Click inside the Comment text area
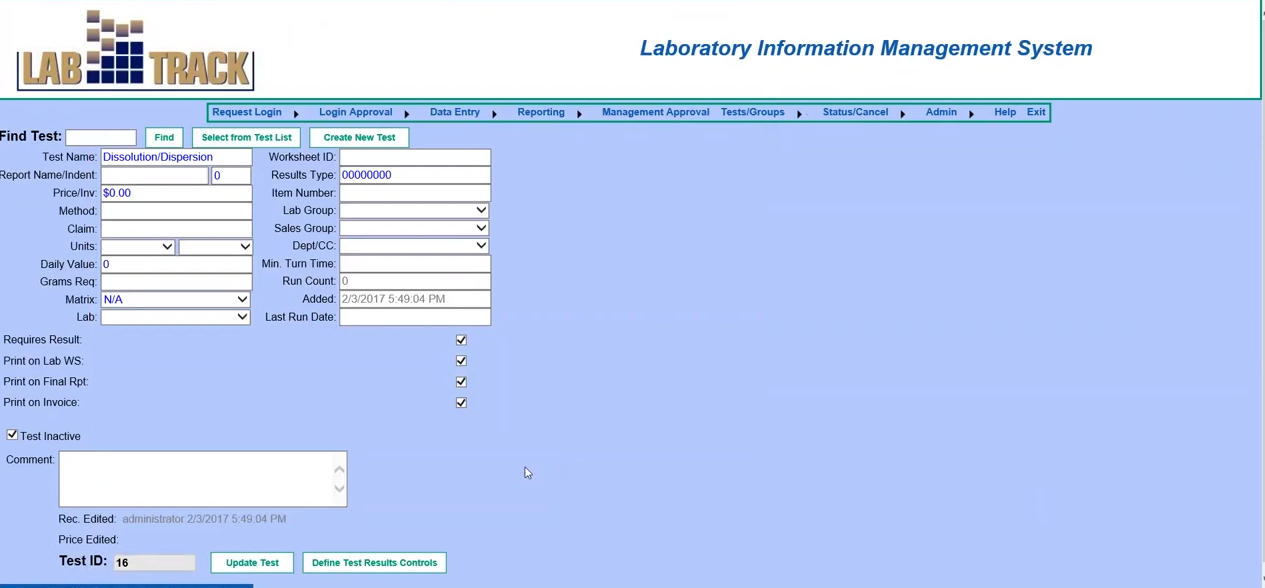The height and width of the screenshot is (588, 1265). point(195,478)
